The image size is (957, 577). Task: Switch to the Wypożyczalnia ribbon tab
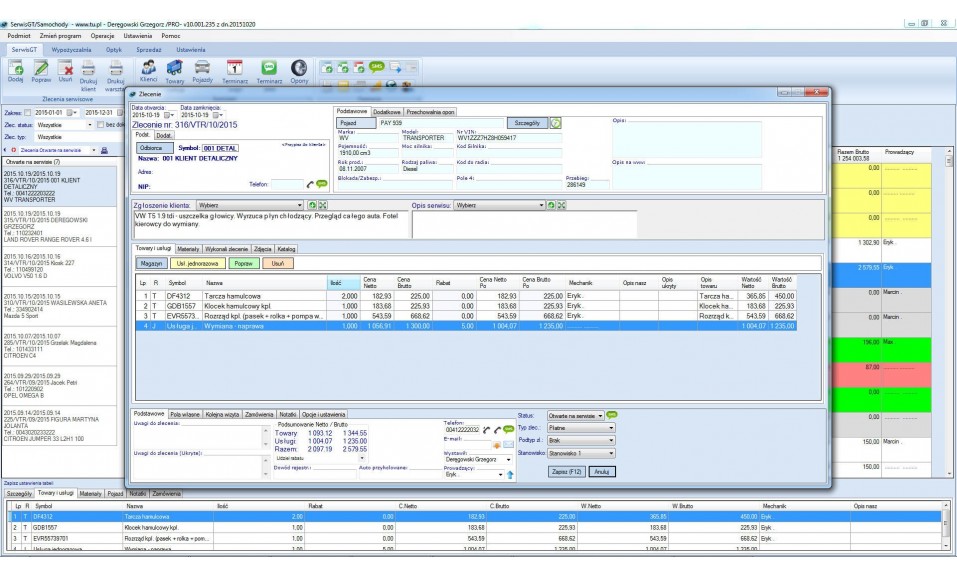(x=71, y=49)
